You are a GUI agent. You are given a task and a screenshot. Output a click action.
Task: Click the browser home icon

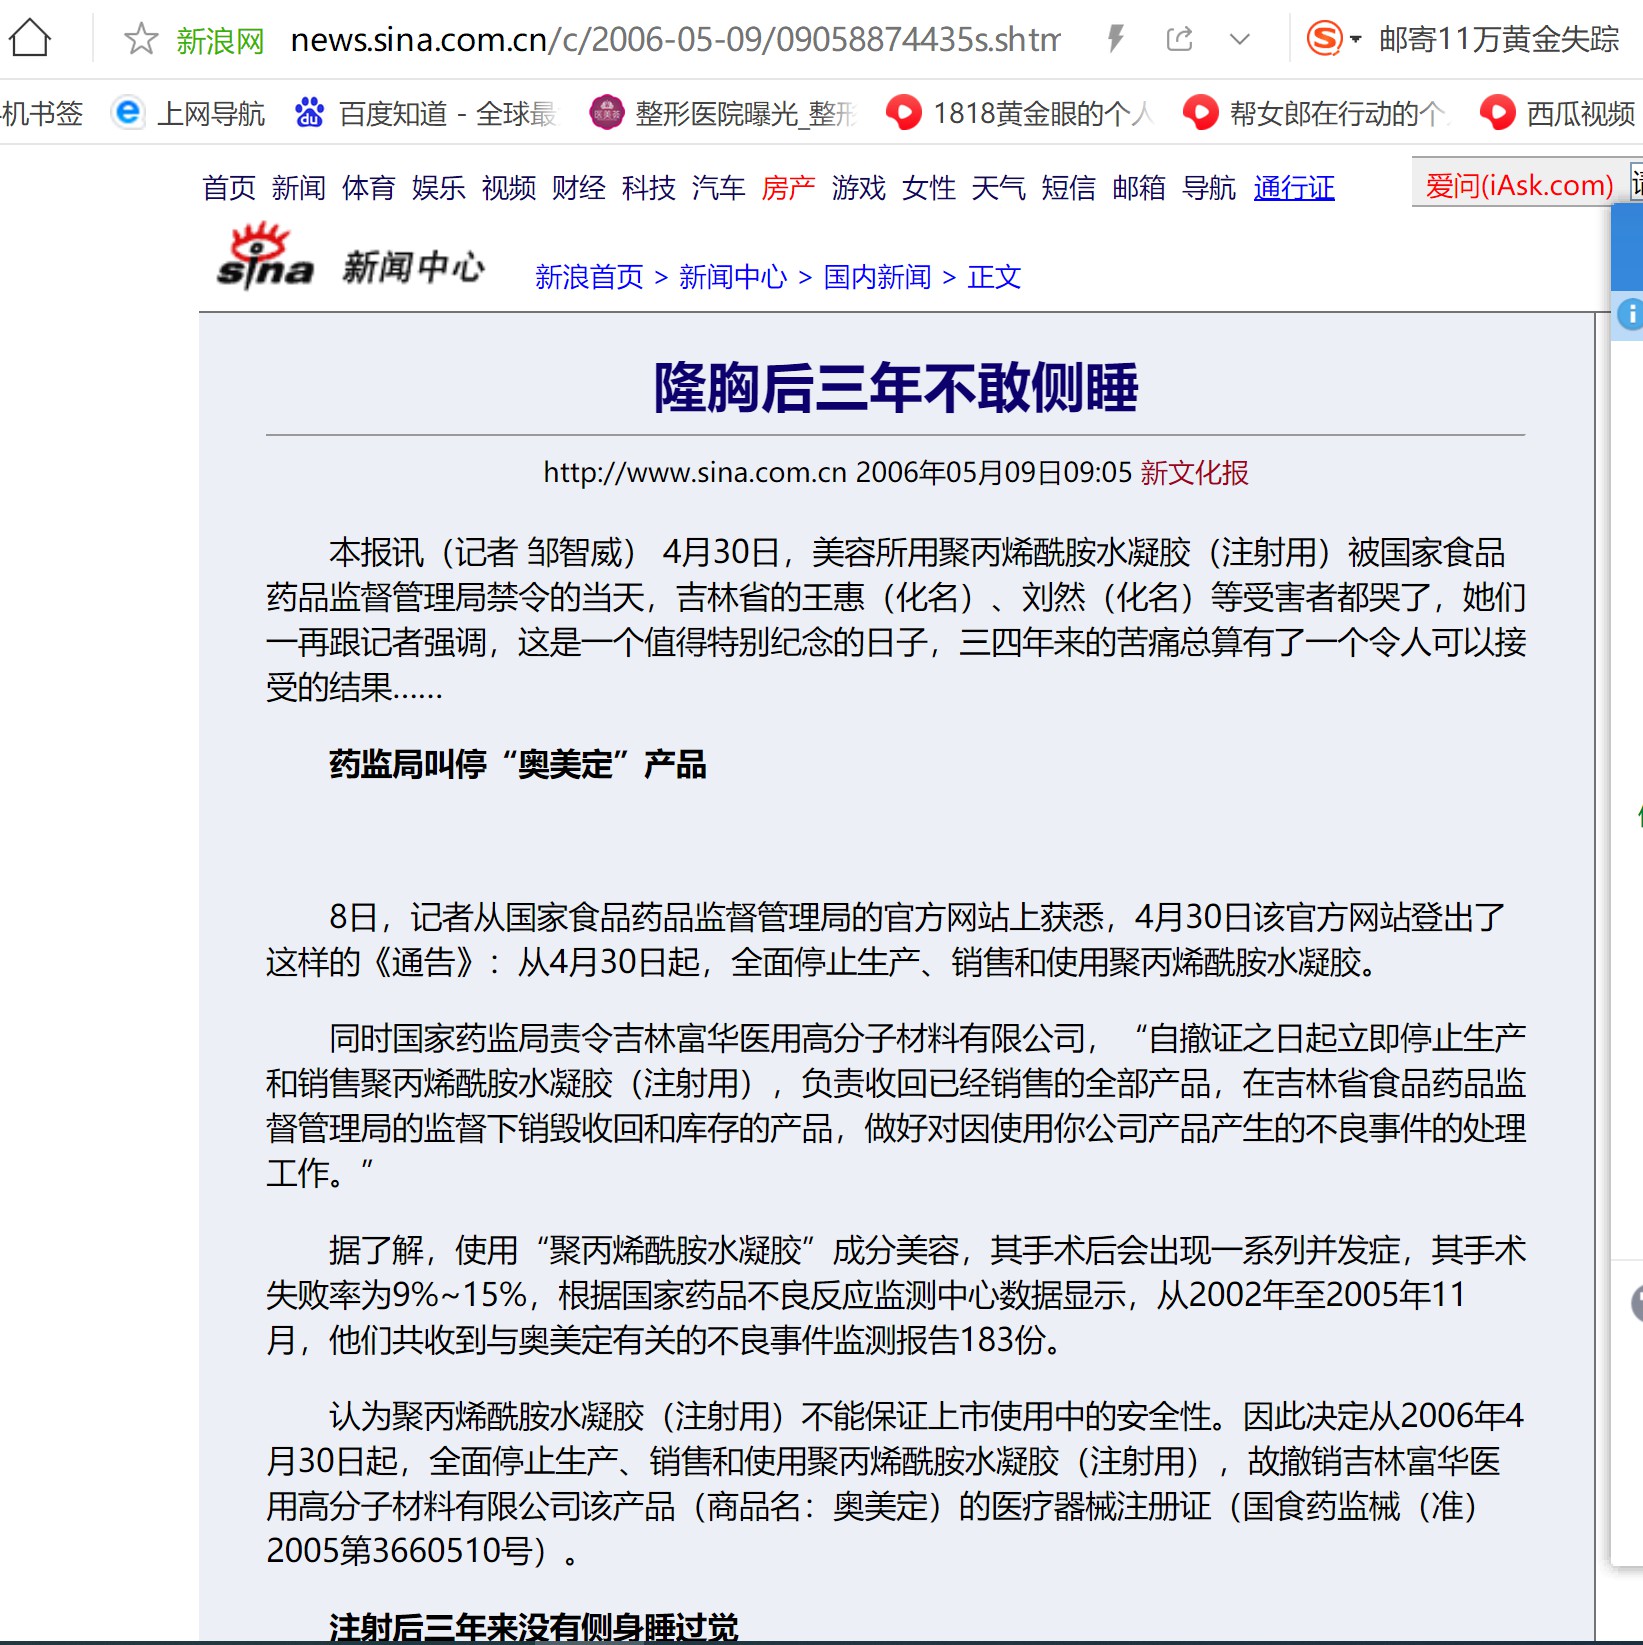click(29, 38)
